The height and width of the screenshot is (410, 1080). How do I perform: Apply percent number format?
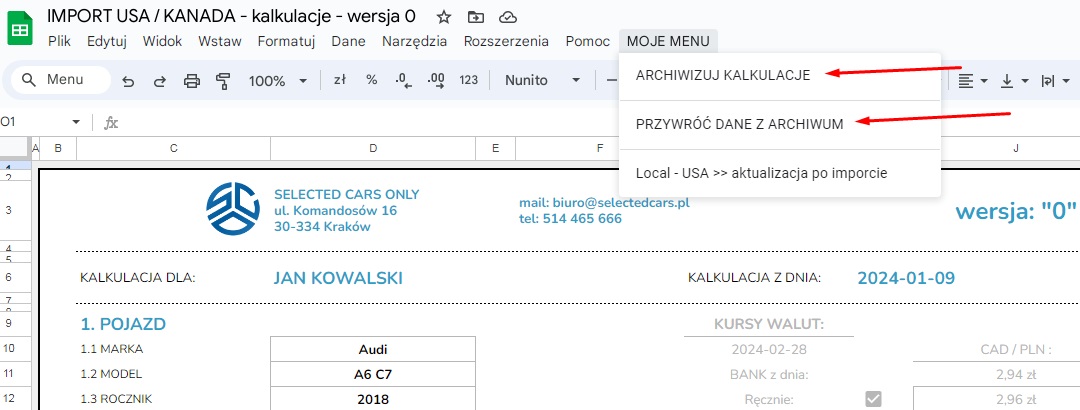(371, 80)
